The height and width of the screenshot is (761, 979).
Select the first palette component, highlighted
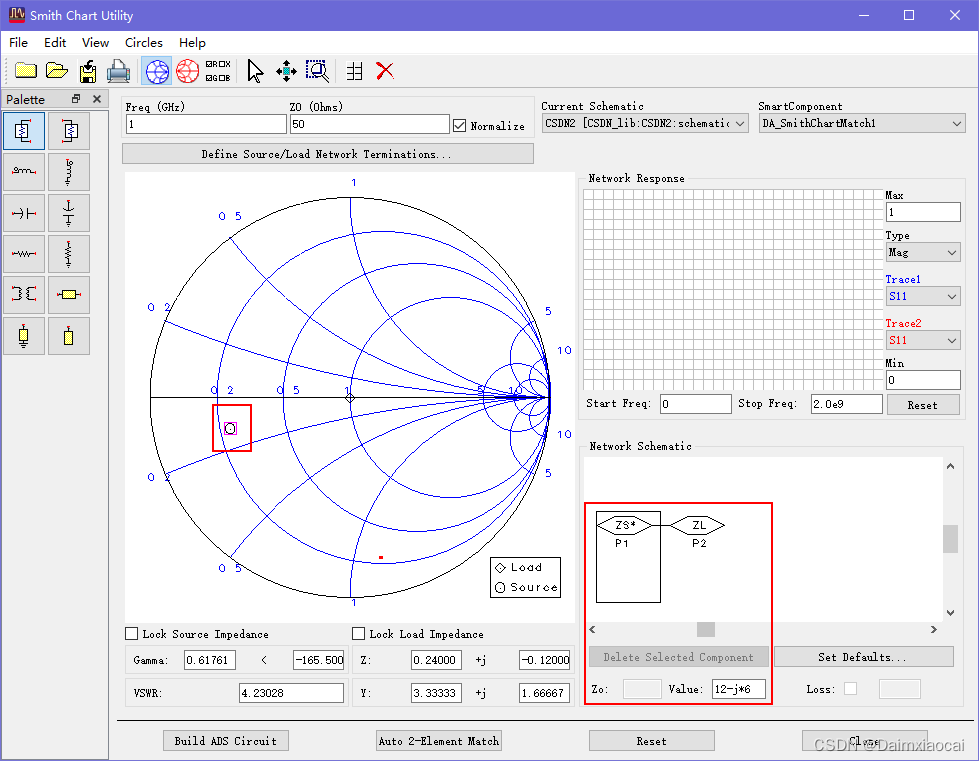coord(24,131)
